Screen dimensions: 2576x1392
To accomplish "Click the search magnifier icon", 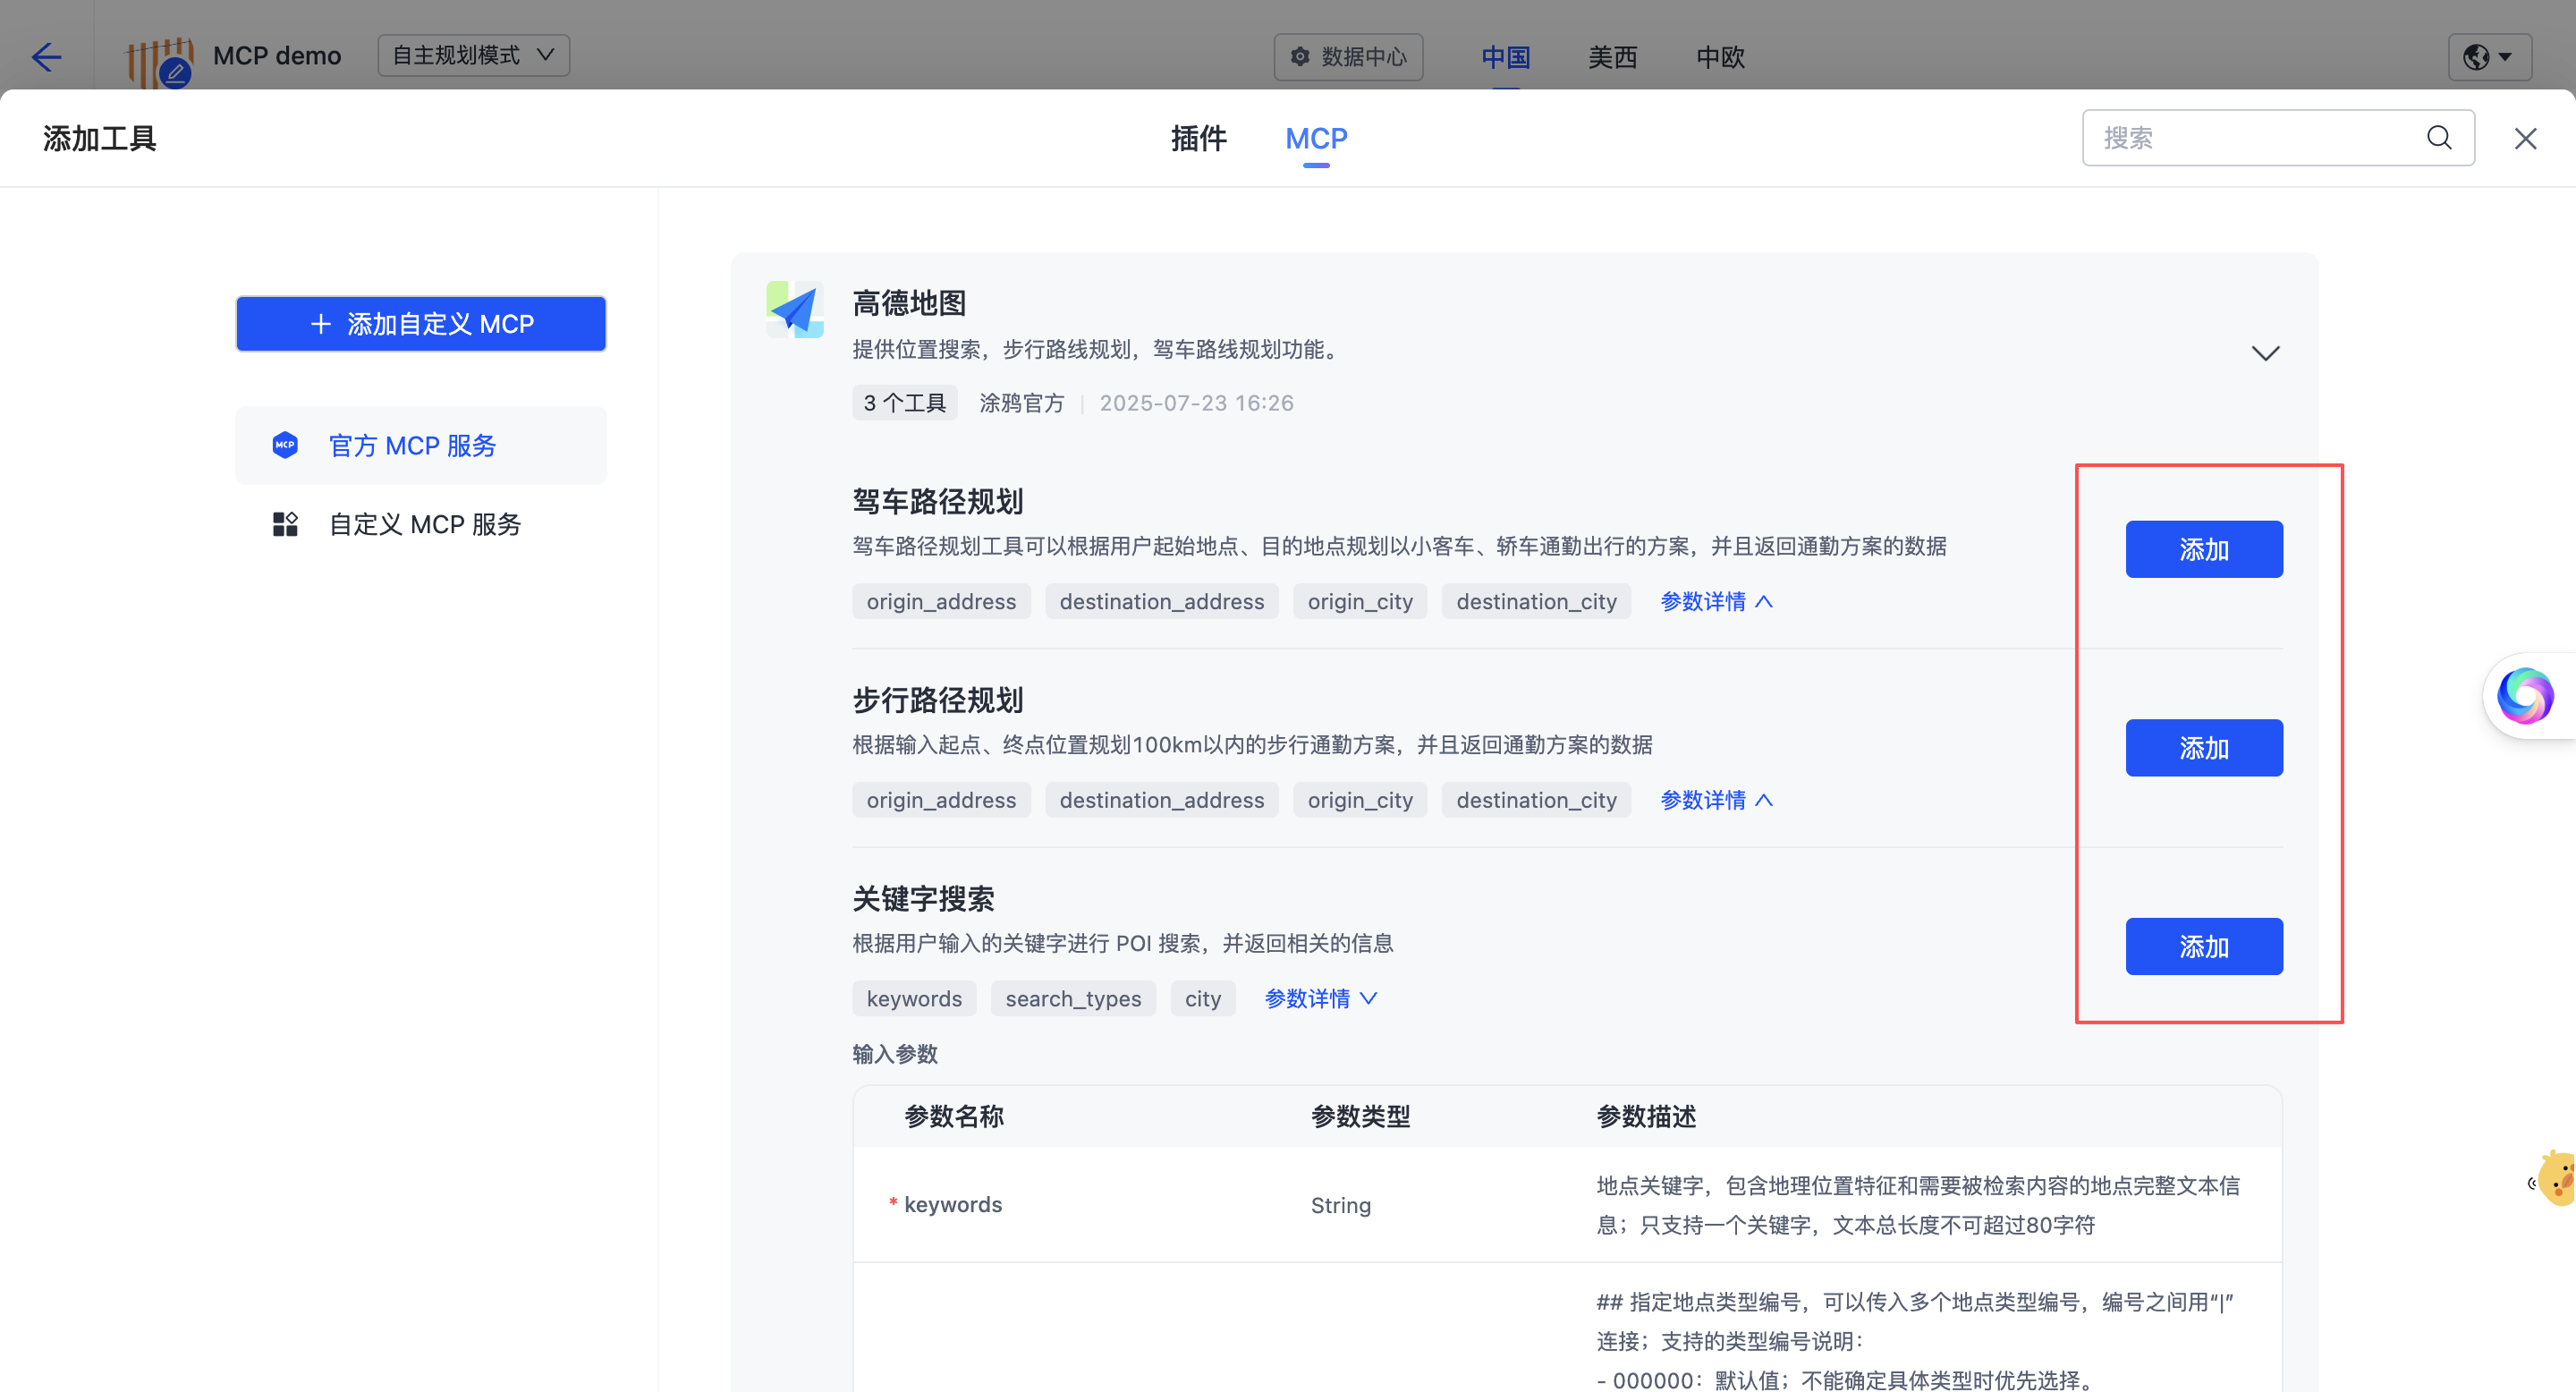I will tap(2439, 138).
